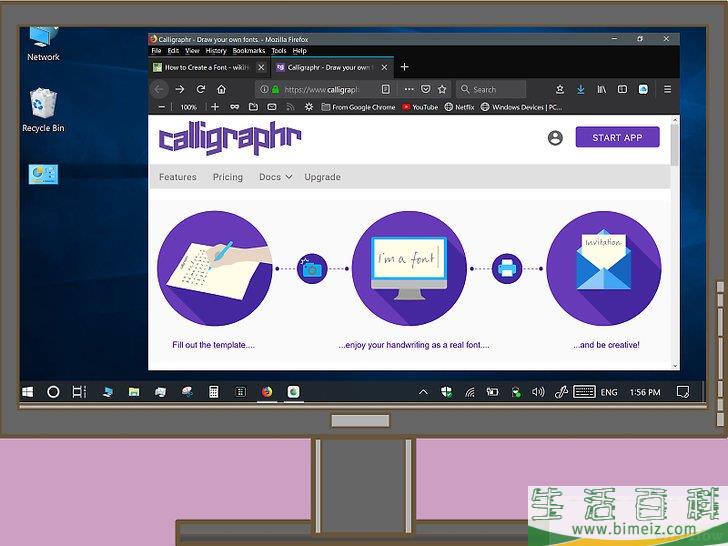Viewport: 728px width, 546px height.
Task: Select the Calligraphr browser tab
Action: [332, 67]
